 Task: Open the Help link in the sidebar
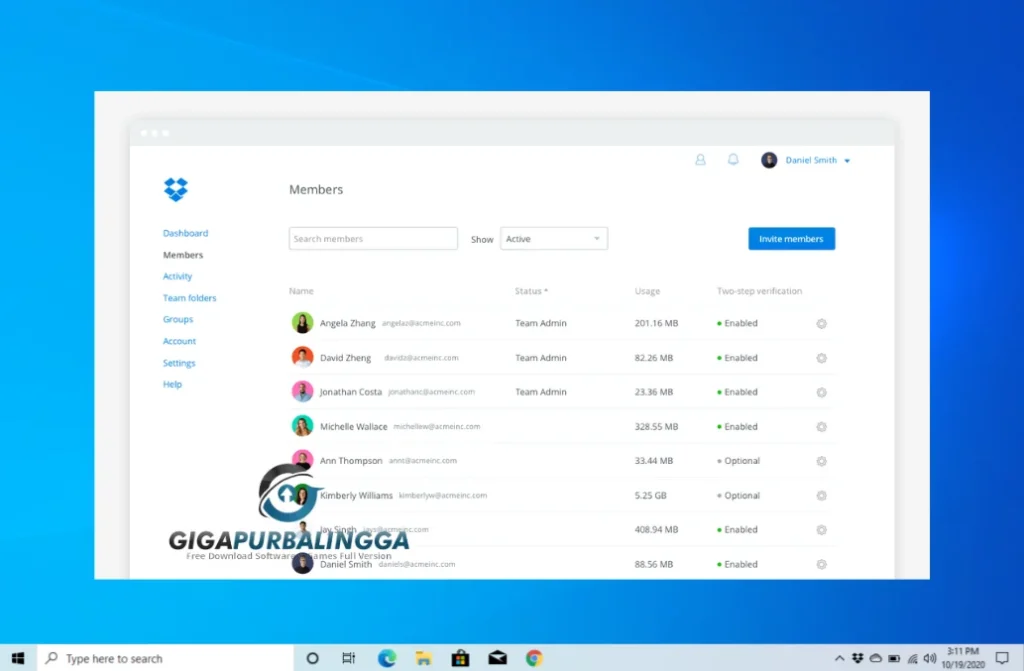pos(171,384)
